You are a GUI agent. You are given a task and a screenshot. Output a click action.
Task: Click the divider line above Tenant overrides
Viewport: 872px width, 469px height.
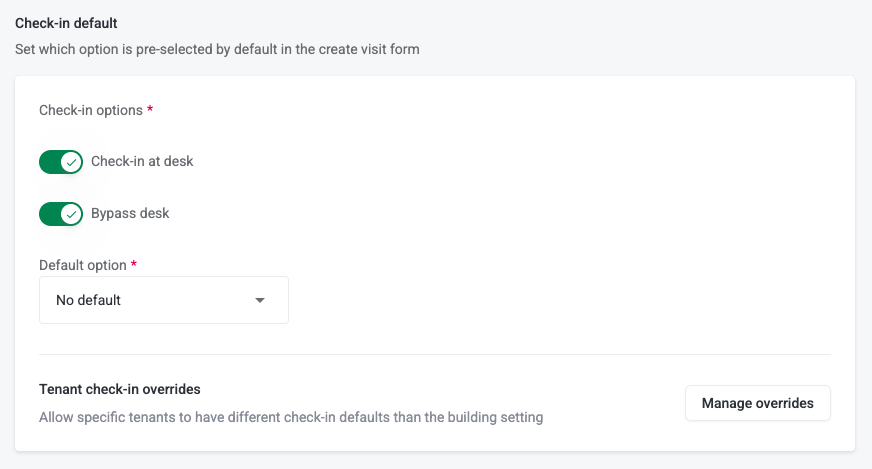click(435, 354)
